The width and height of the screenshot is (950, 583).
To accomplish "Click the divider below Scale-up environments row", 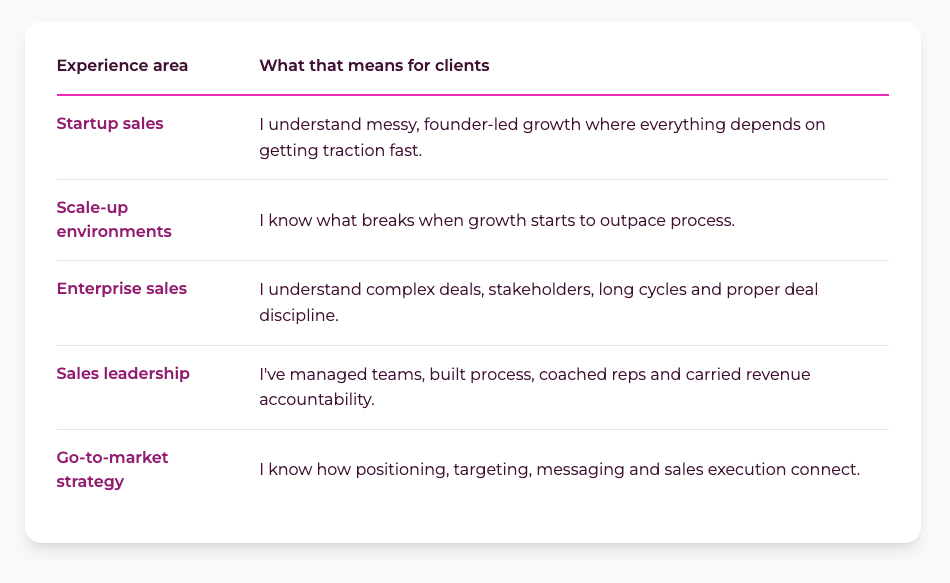I will (x=472, y=261).
